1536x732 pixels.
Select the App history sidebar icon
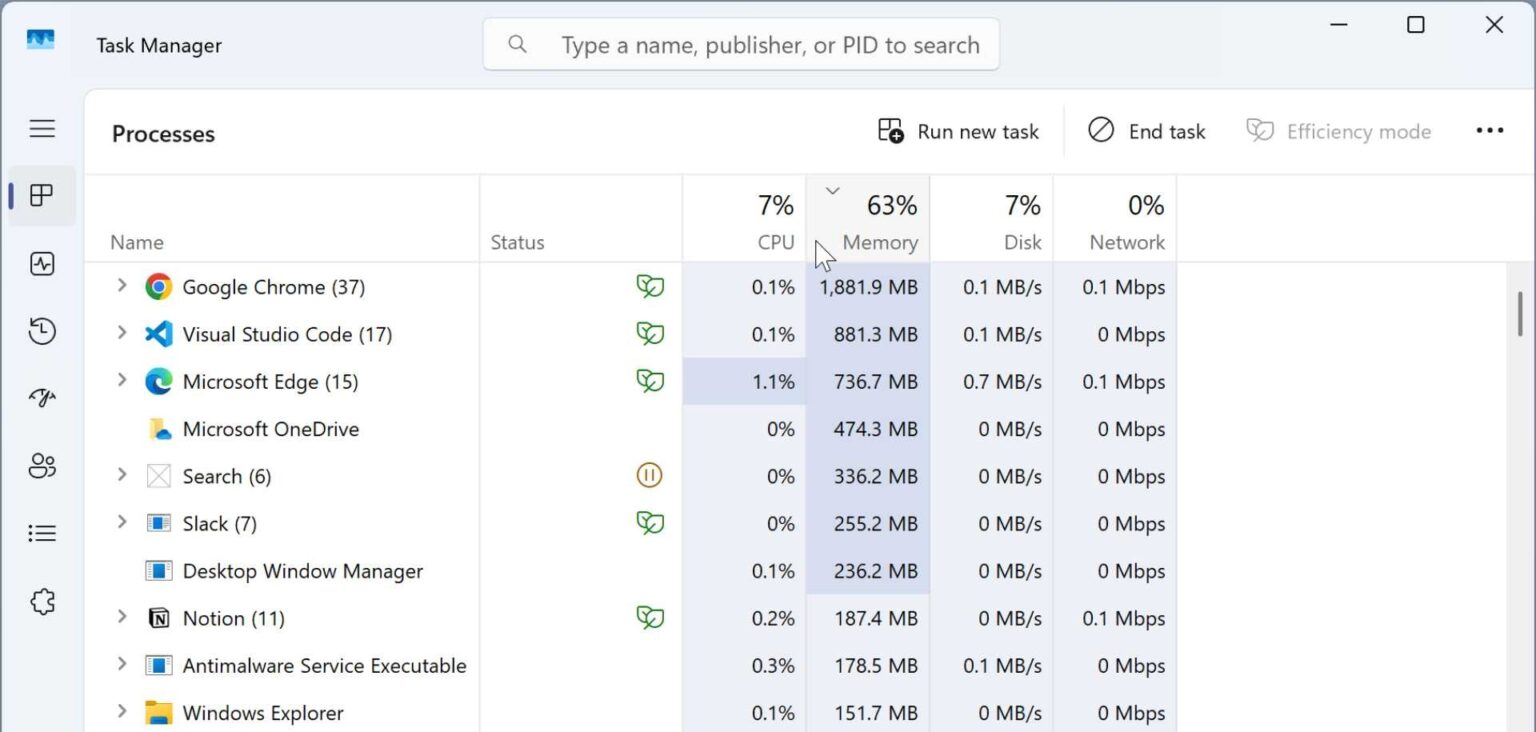[x=41, y=331]
